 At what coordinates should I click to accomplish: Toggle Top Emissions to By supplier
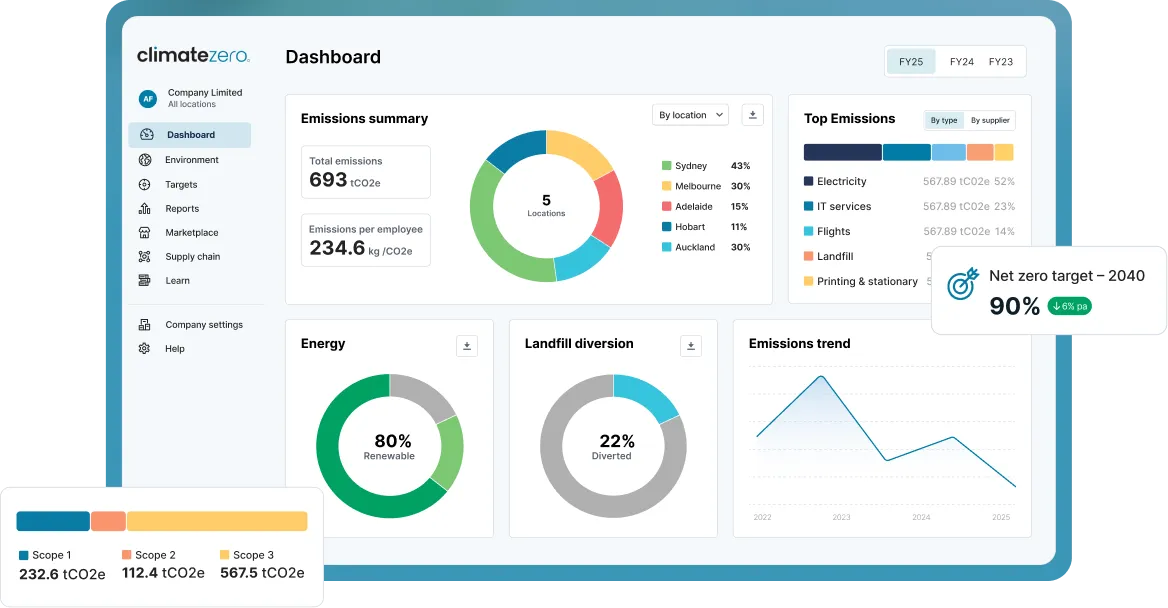click(990, 120)
